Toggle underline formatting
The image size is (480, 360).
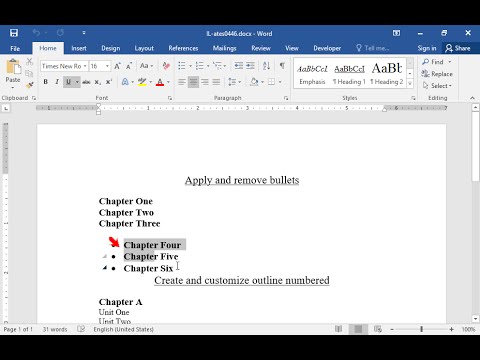tap(68, 82)
